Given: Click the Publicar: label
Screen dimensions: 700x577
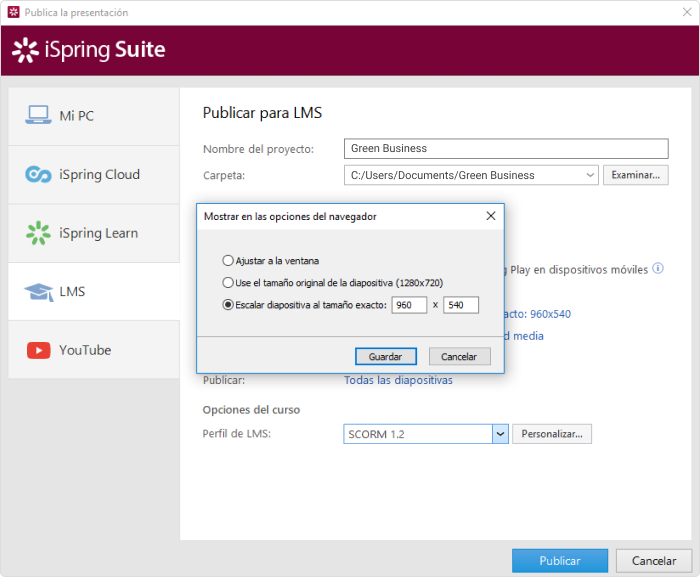Looking at the screenshot, I should 224,380.
